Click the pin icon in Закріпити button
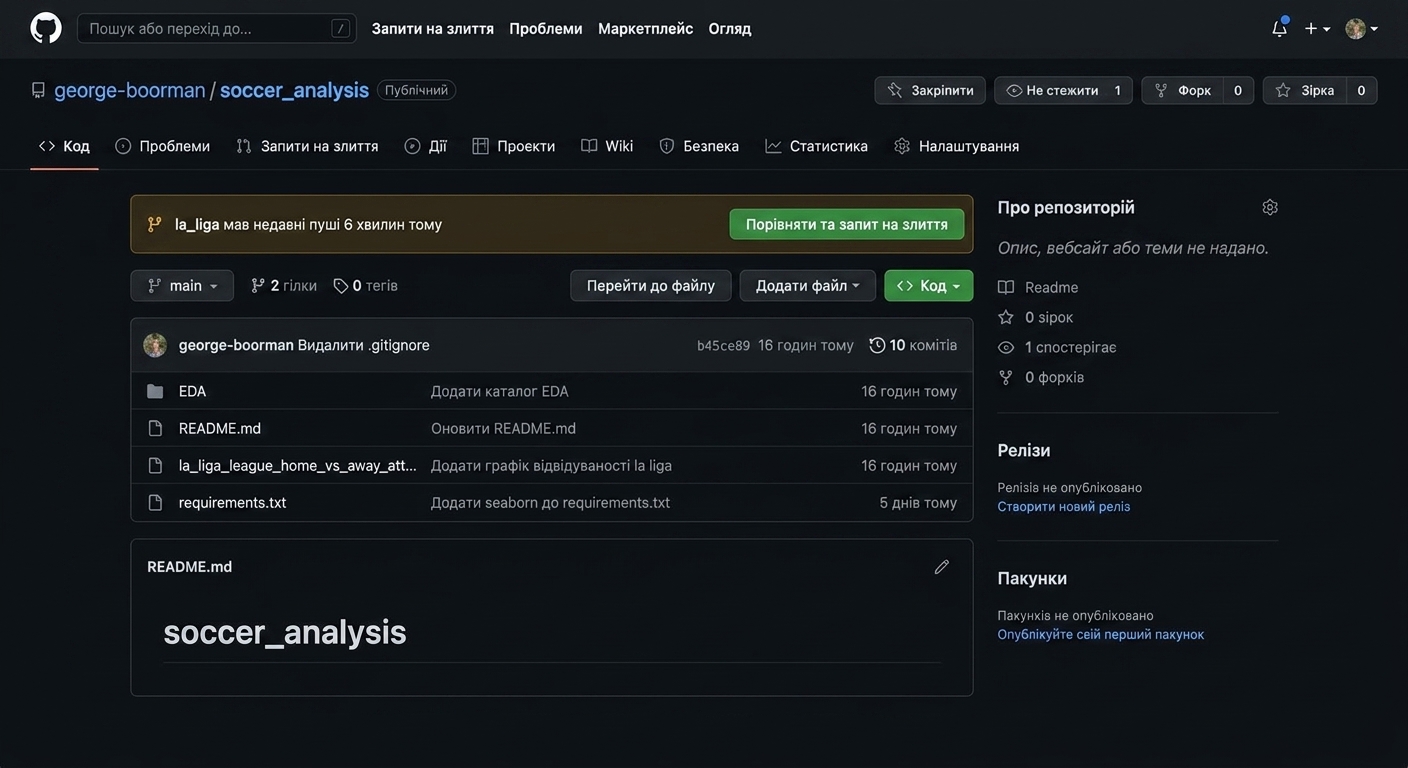 [895, 90]
